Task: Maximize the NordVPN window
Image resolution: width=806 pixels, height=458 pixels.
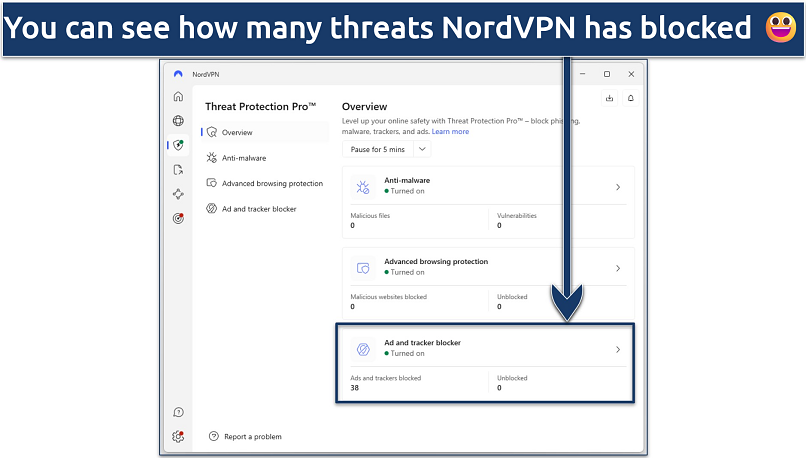Action: tap(607, 74)
